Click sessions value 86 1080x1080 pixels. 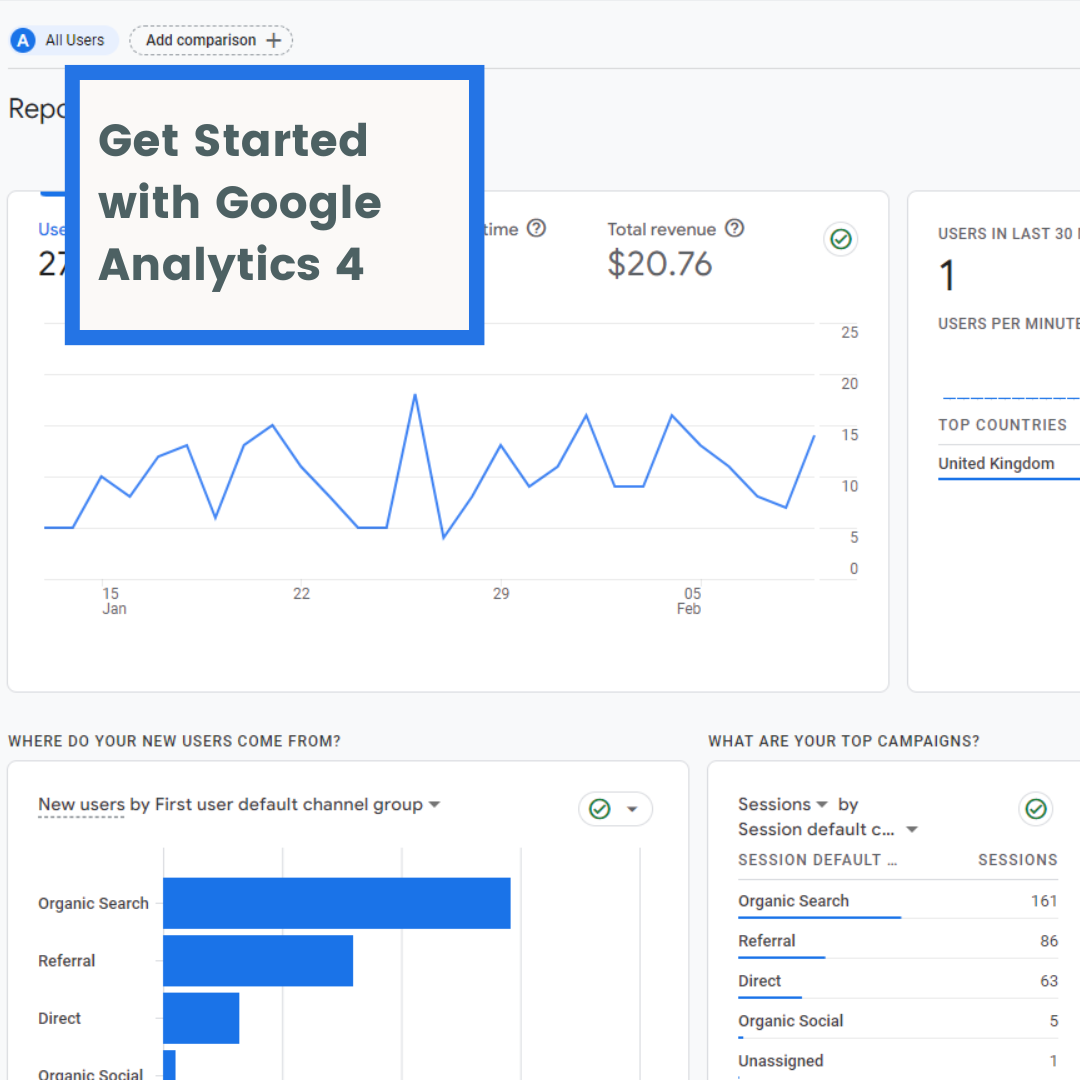(1049, 941)
